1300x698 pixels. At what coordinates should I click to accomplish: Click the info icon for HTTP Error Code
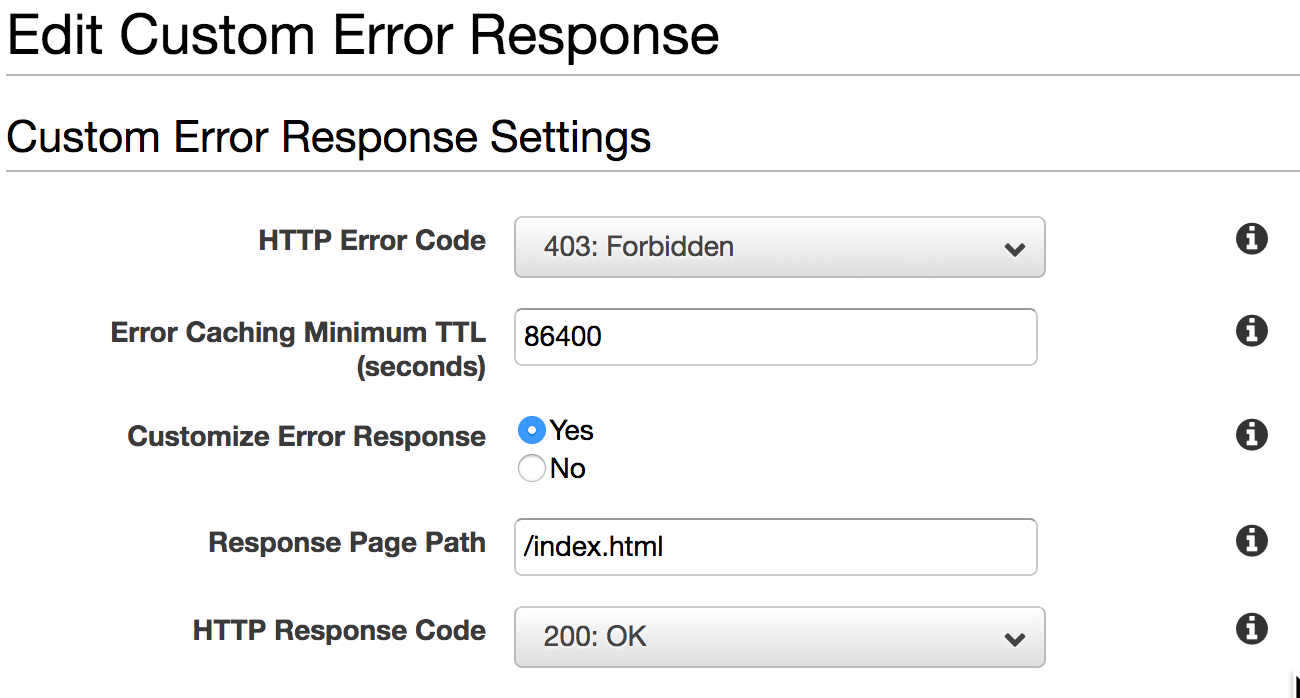click(1251, 240)
